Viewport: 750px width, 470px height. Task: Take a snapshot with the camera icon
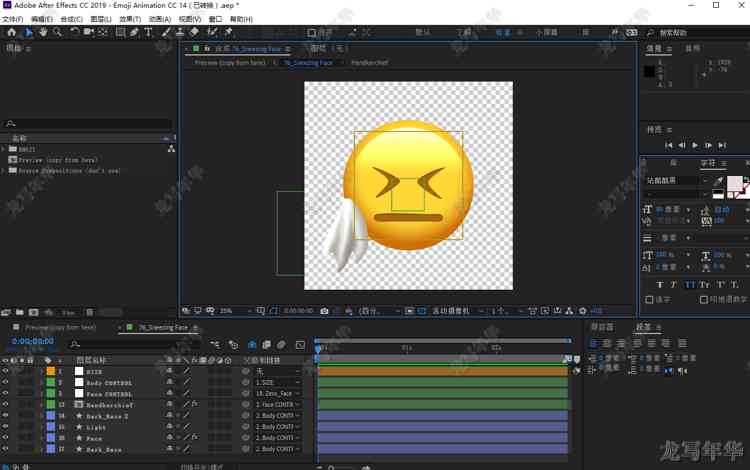click(324, 311)
